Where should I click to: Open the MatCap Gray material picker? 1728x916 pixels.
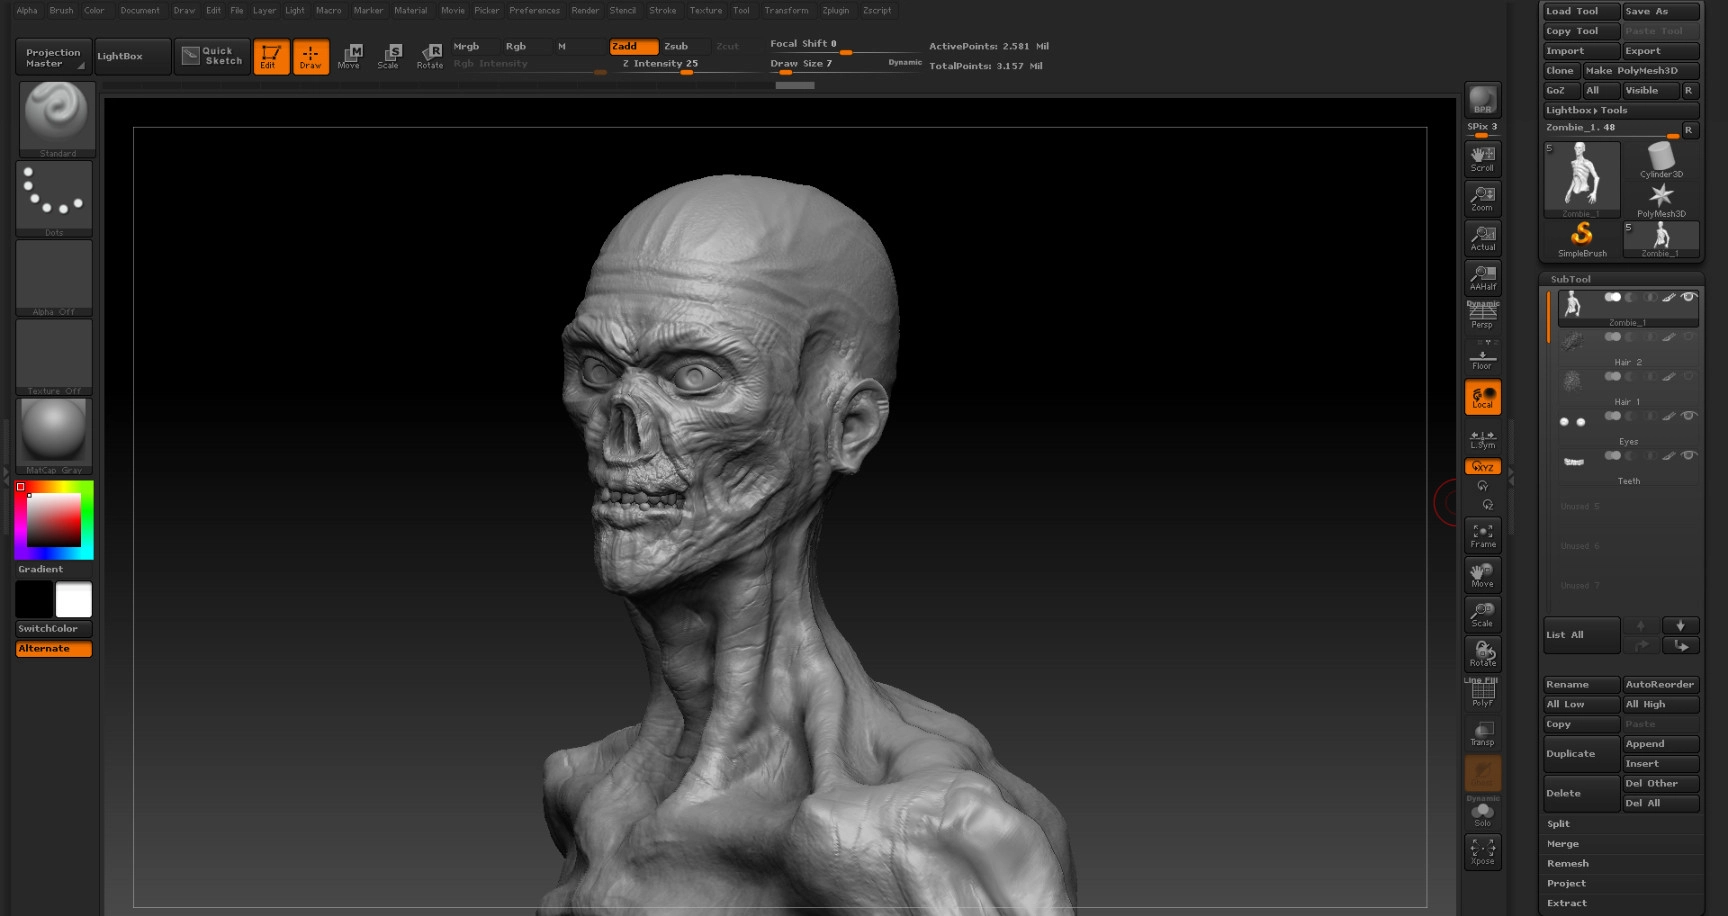pos(54,436)
